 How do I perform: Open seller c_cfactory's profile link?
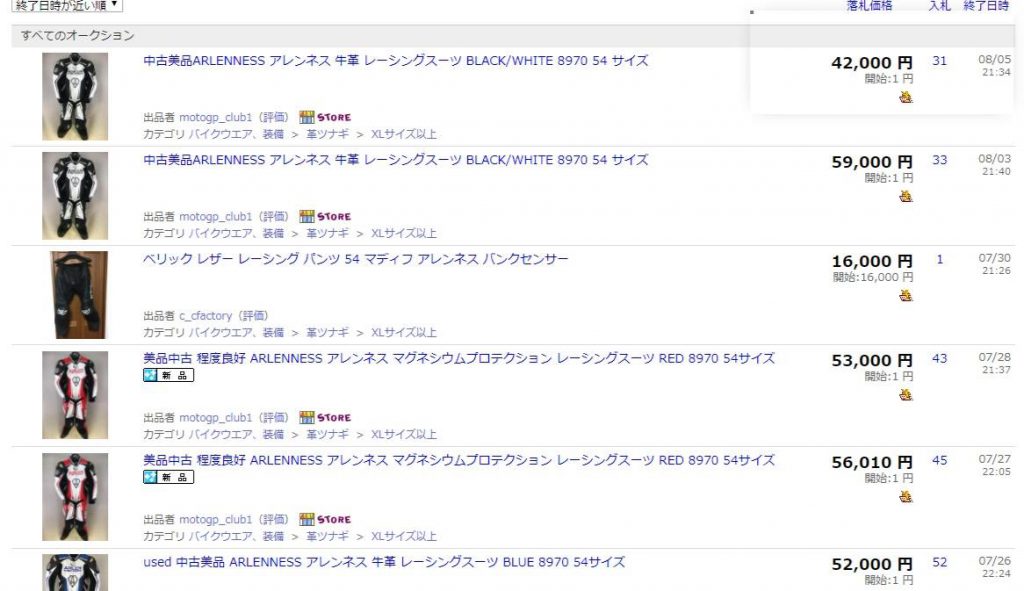[205, 316]
